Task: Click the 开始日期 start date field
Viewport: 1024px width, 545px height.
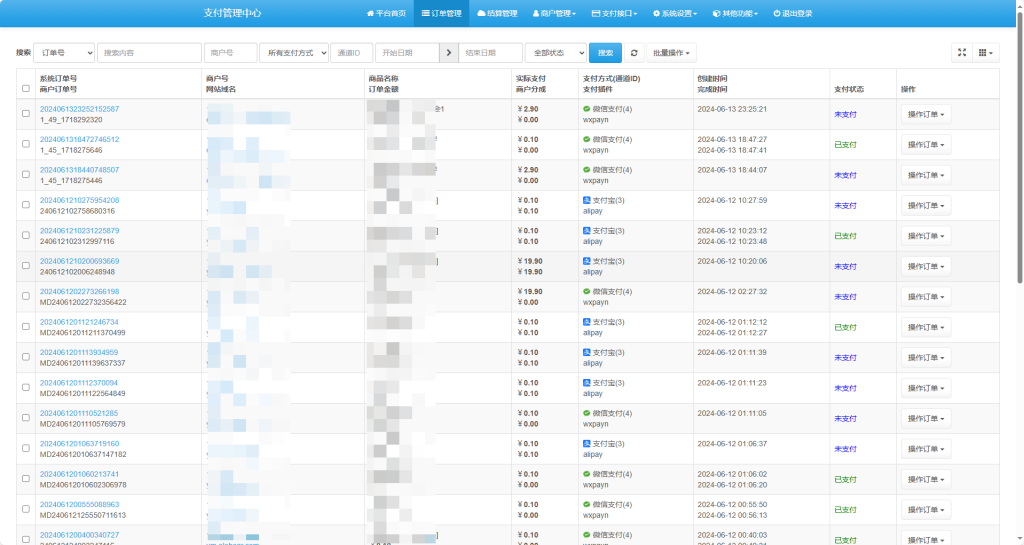Action: pyautogui.click(x=407, y=53)
